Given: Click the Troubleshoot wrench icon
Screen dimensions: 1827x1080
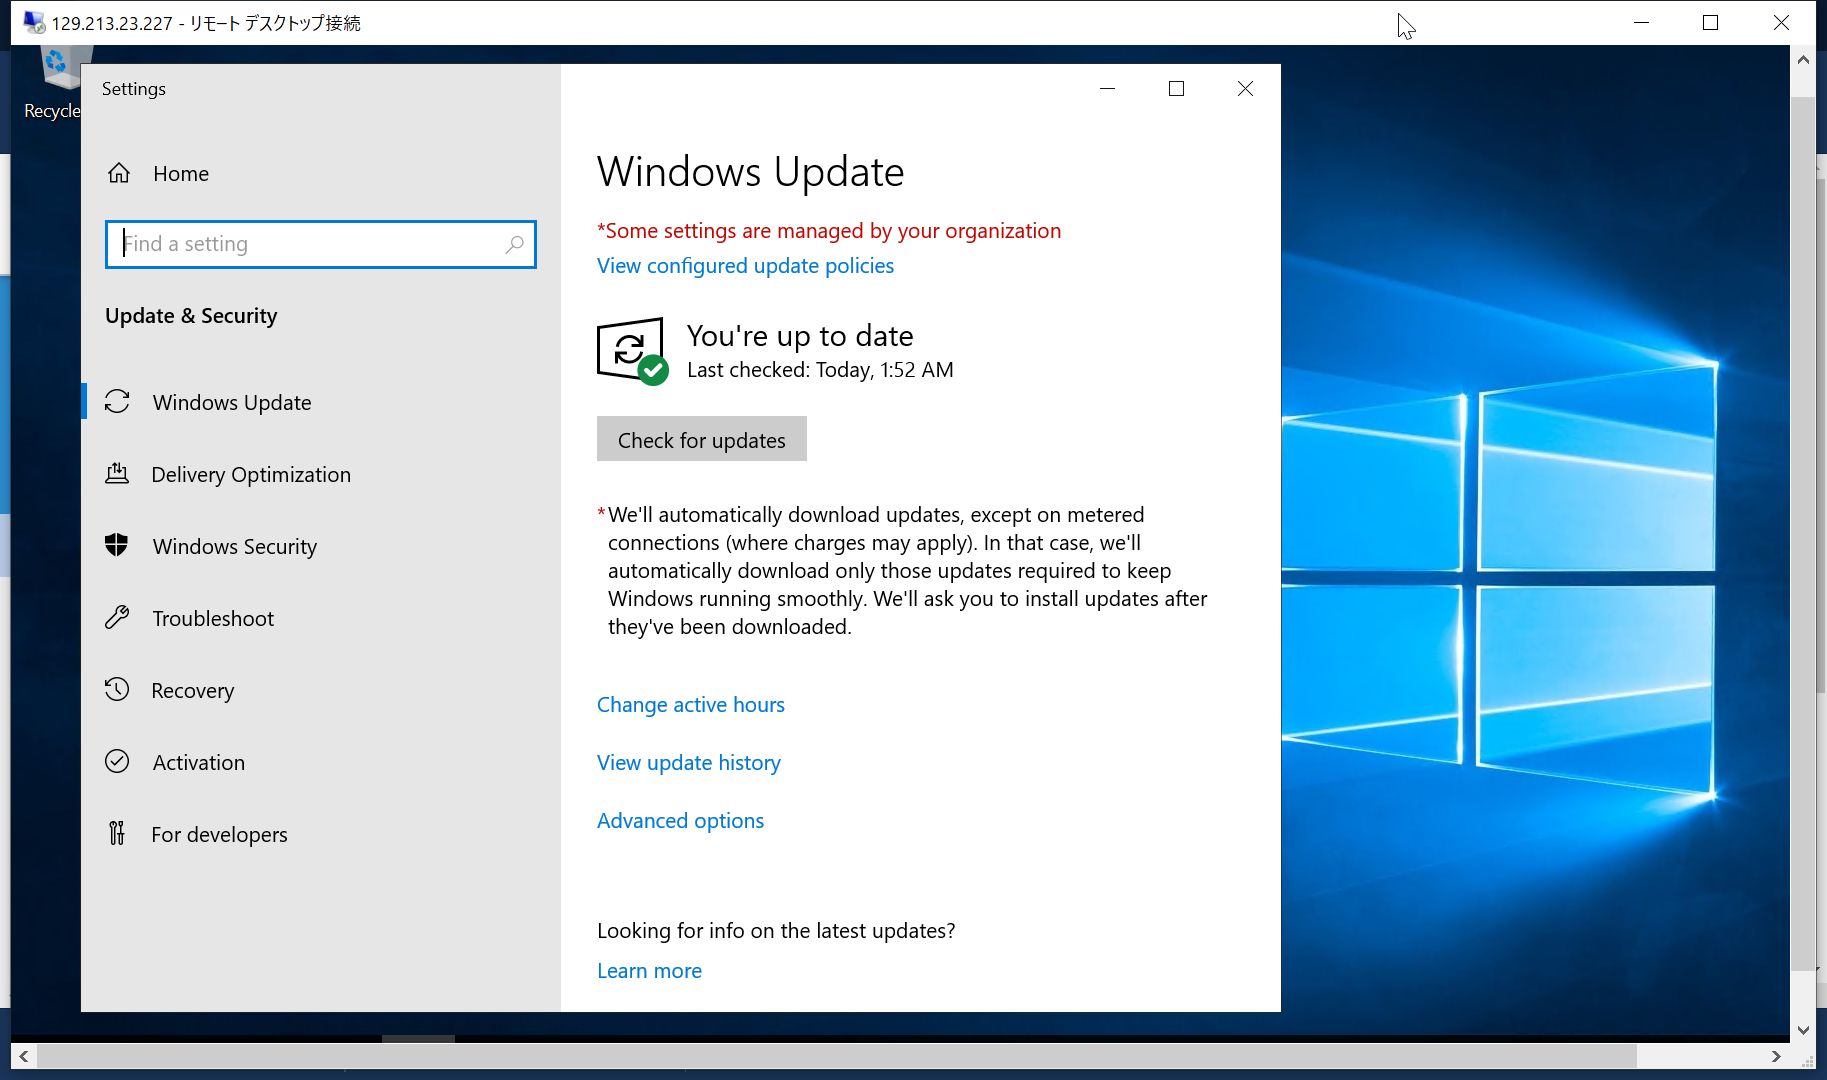Looking at the screenshot, I should (x=117, y=618).
